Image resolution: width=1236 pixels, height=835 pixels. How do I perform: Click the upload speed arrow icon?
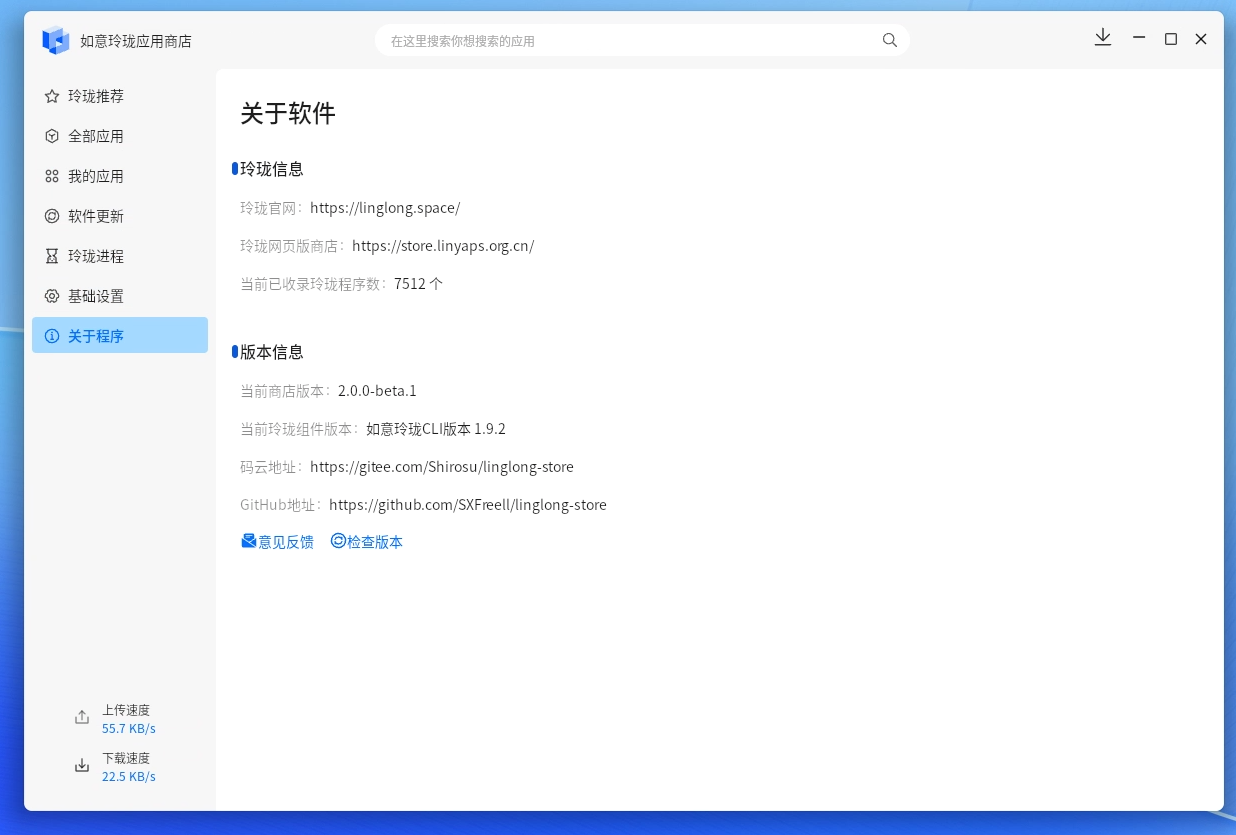[x=82, y=718]
